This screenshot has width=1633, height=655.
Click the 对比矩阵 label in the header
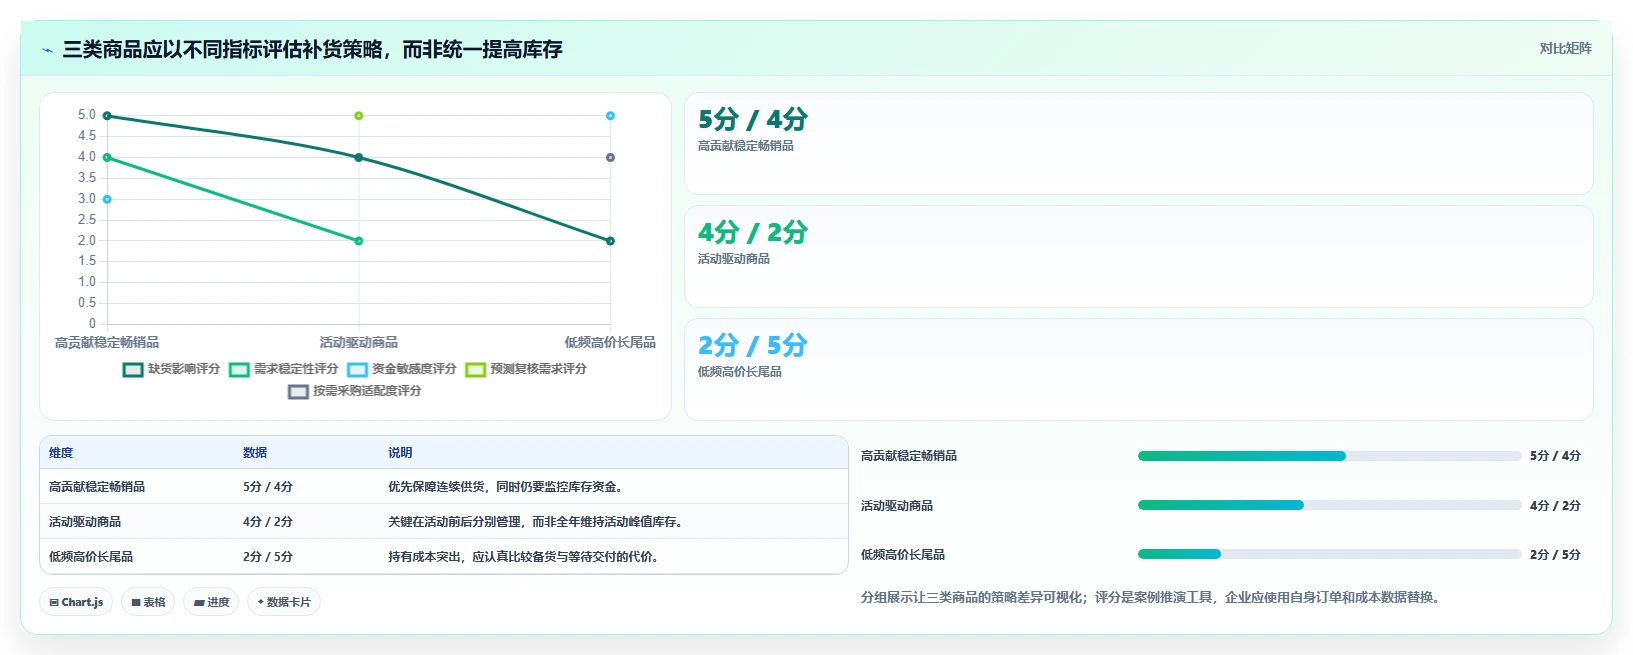pyautogui.click(x=1565, y=48)
